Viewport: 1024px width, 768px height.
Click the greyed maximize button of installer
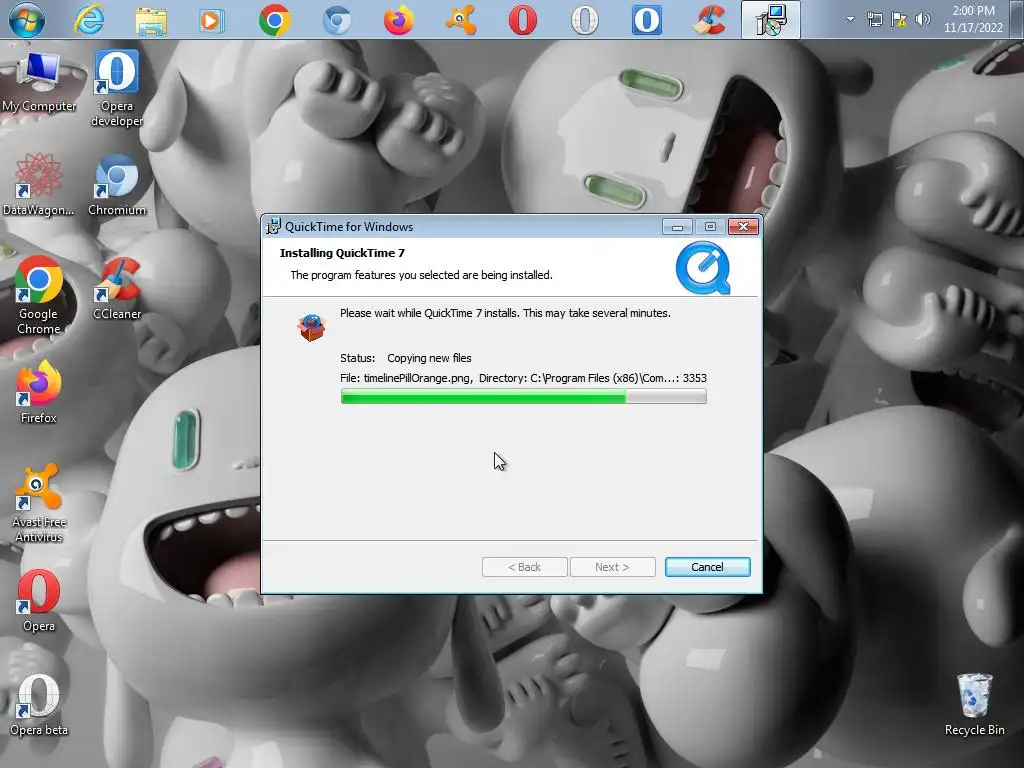710,227
